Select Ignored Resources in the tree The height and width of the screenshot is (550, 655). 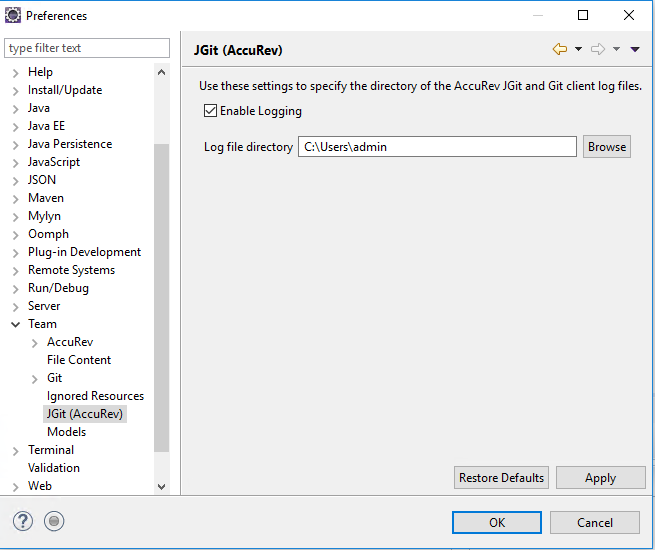(x=95, y=396)
